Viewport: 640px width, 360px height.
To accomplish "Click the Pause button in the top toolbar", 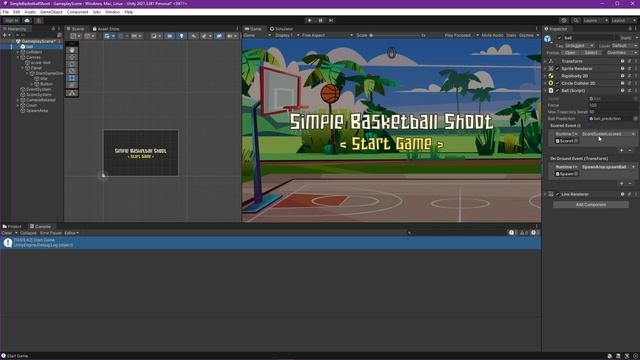I will coord(320,20).
